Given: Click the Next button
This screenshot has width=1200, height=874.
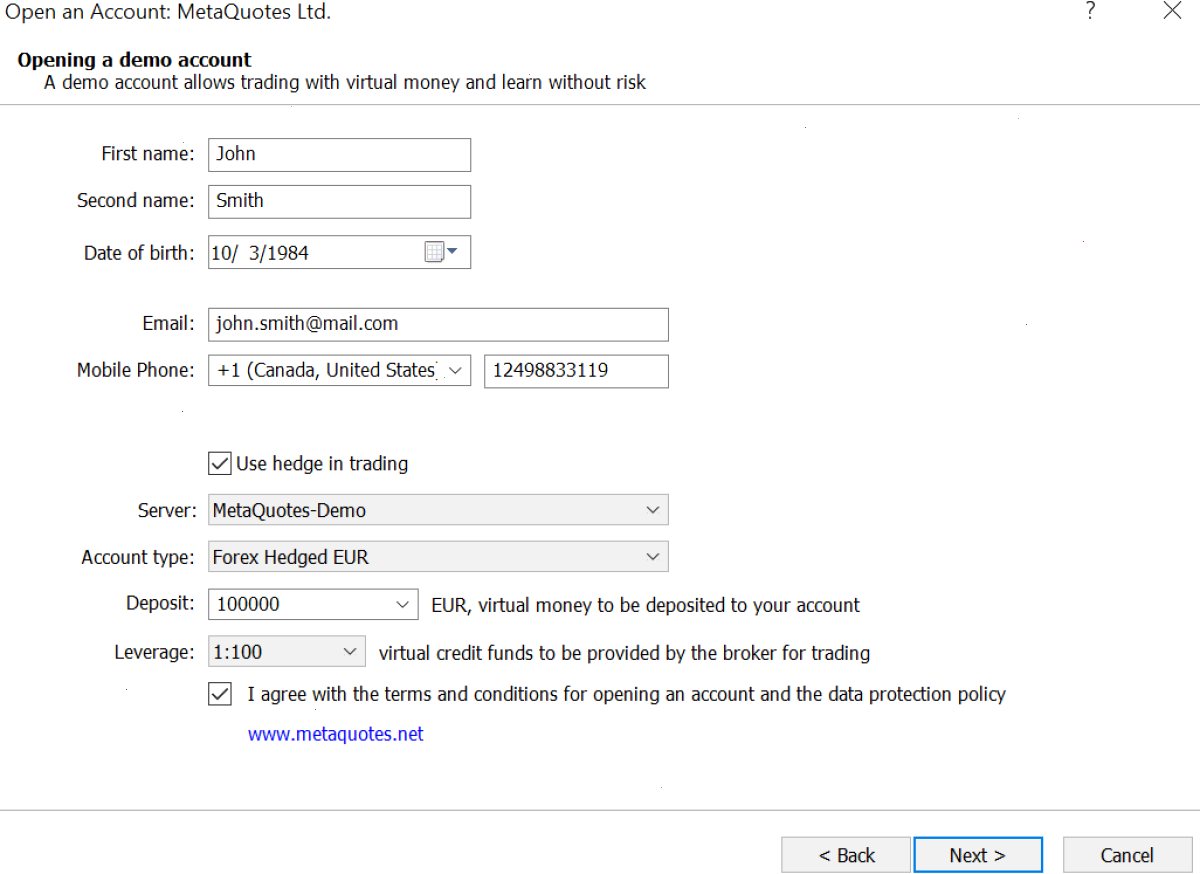Looking at the screenshot, I should pyautogui.click(x=977, y=855).
